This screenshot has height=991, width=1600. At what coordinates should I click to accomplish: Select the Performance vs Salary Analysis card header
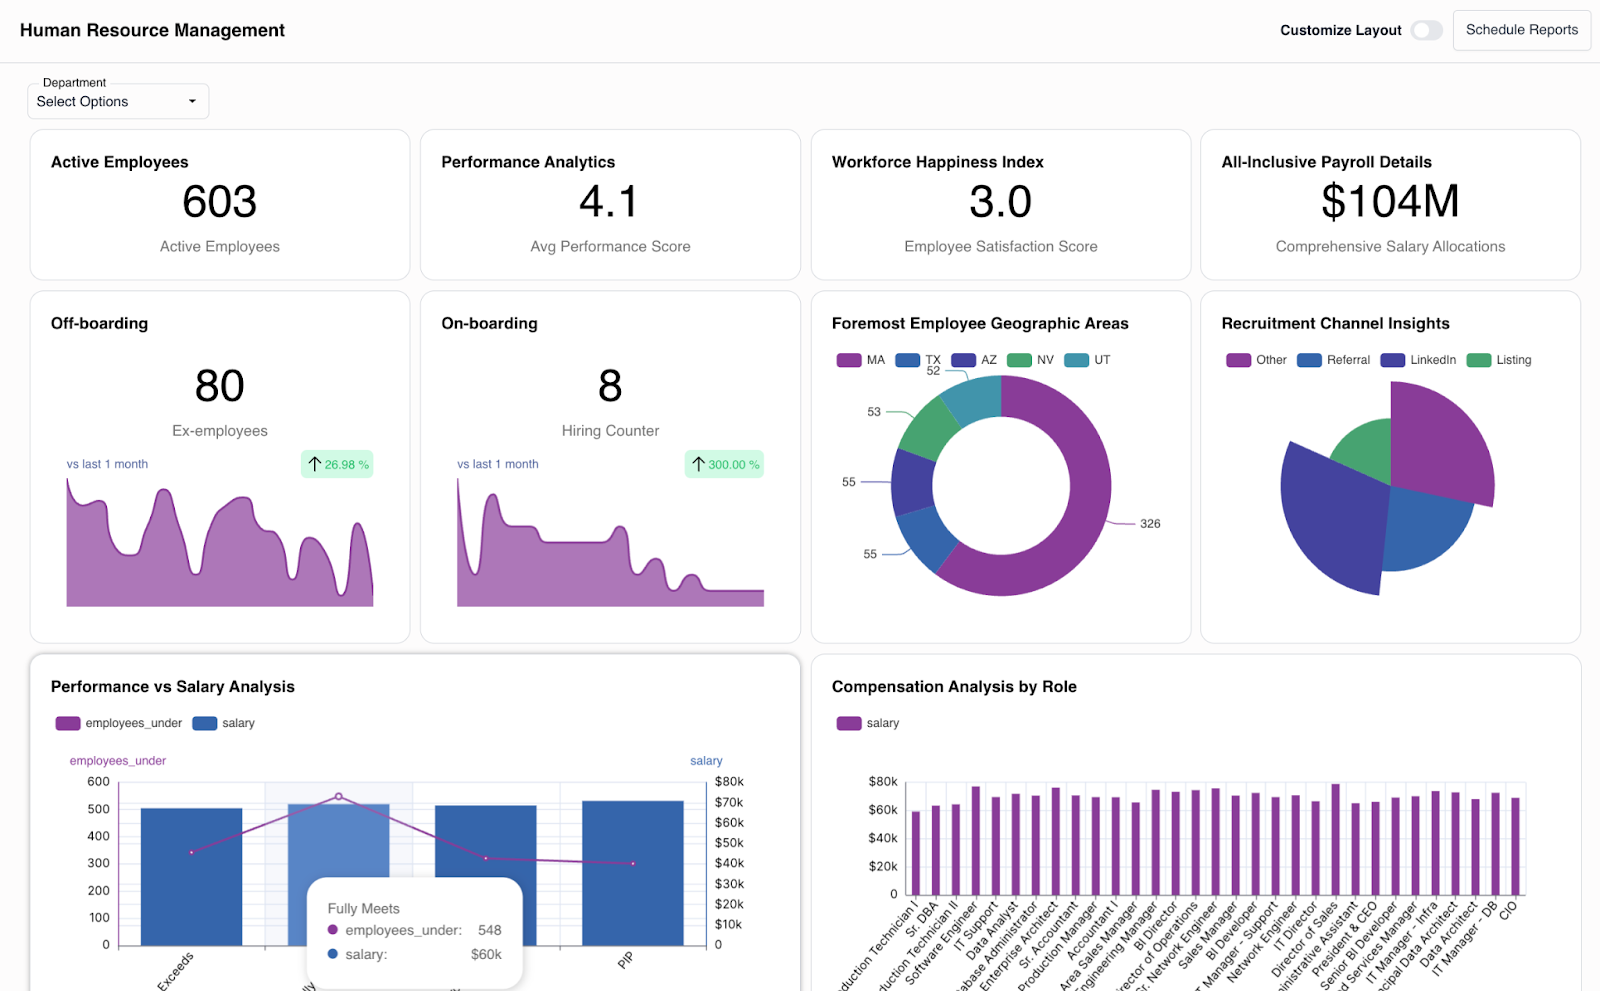click(172, 687)
